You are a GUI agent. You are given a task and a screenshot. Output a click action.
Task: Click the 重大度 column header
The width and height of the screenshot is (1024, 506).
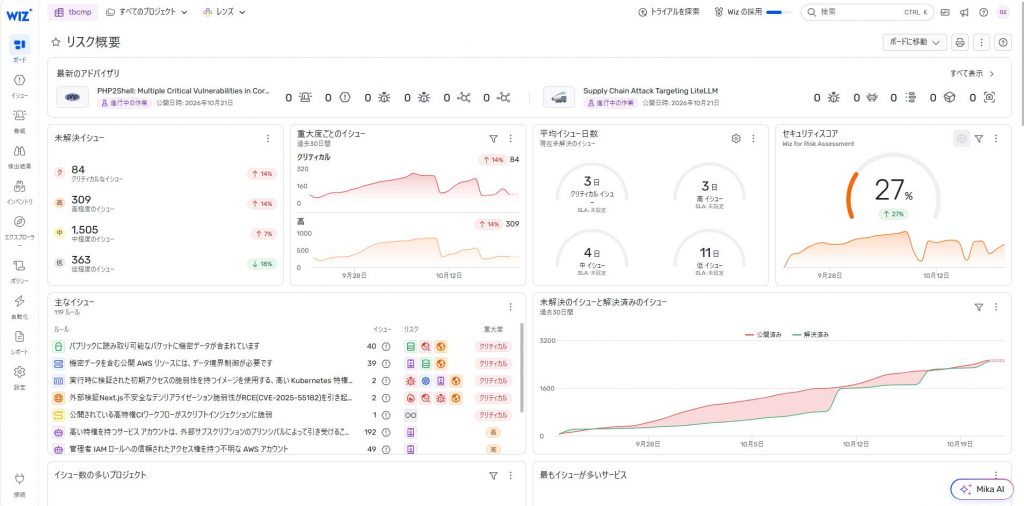[493, 329]
